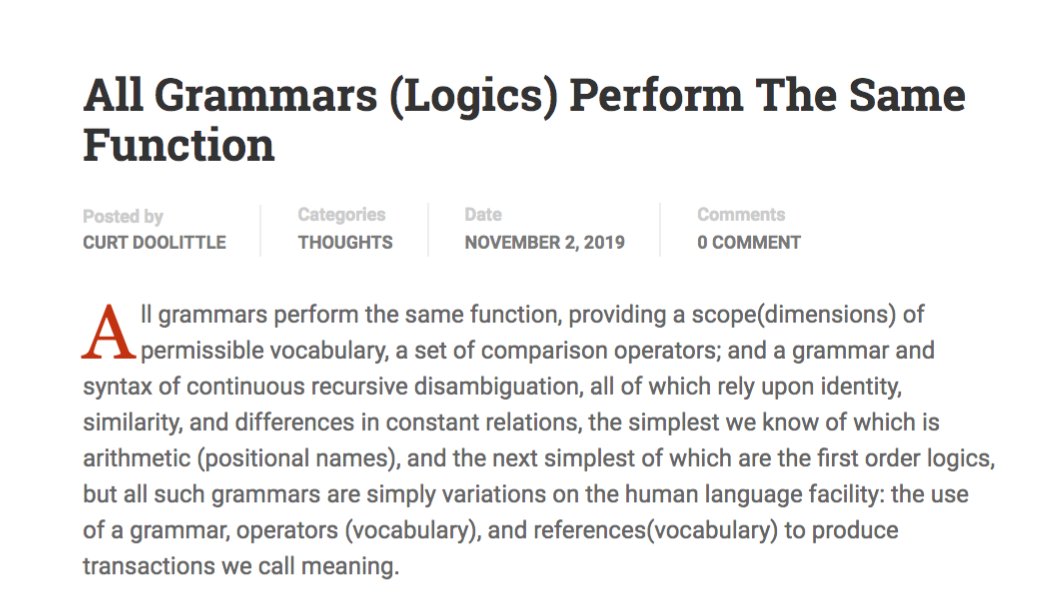Viewport: 1056px width, 614px height.
Task: Click the word 'Function' in the title
Action: tap(178, 146)
